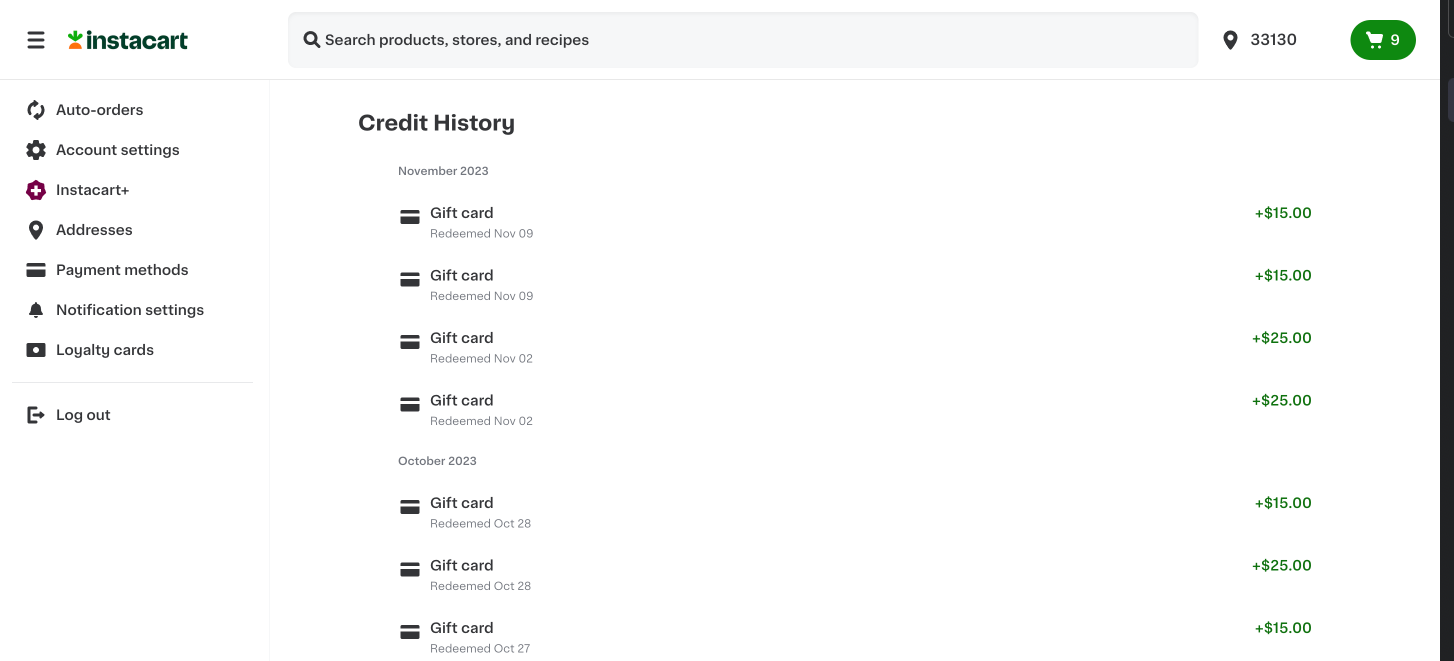Viewport: 1454px width, 661px height.
Task: Click the Auto-orders refresh icon
Action: click(x=36, y=110)
